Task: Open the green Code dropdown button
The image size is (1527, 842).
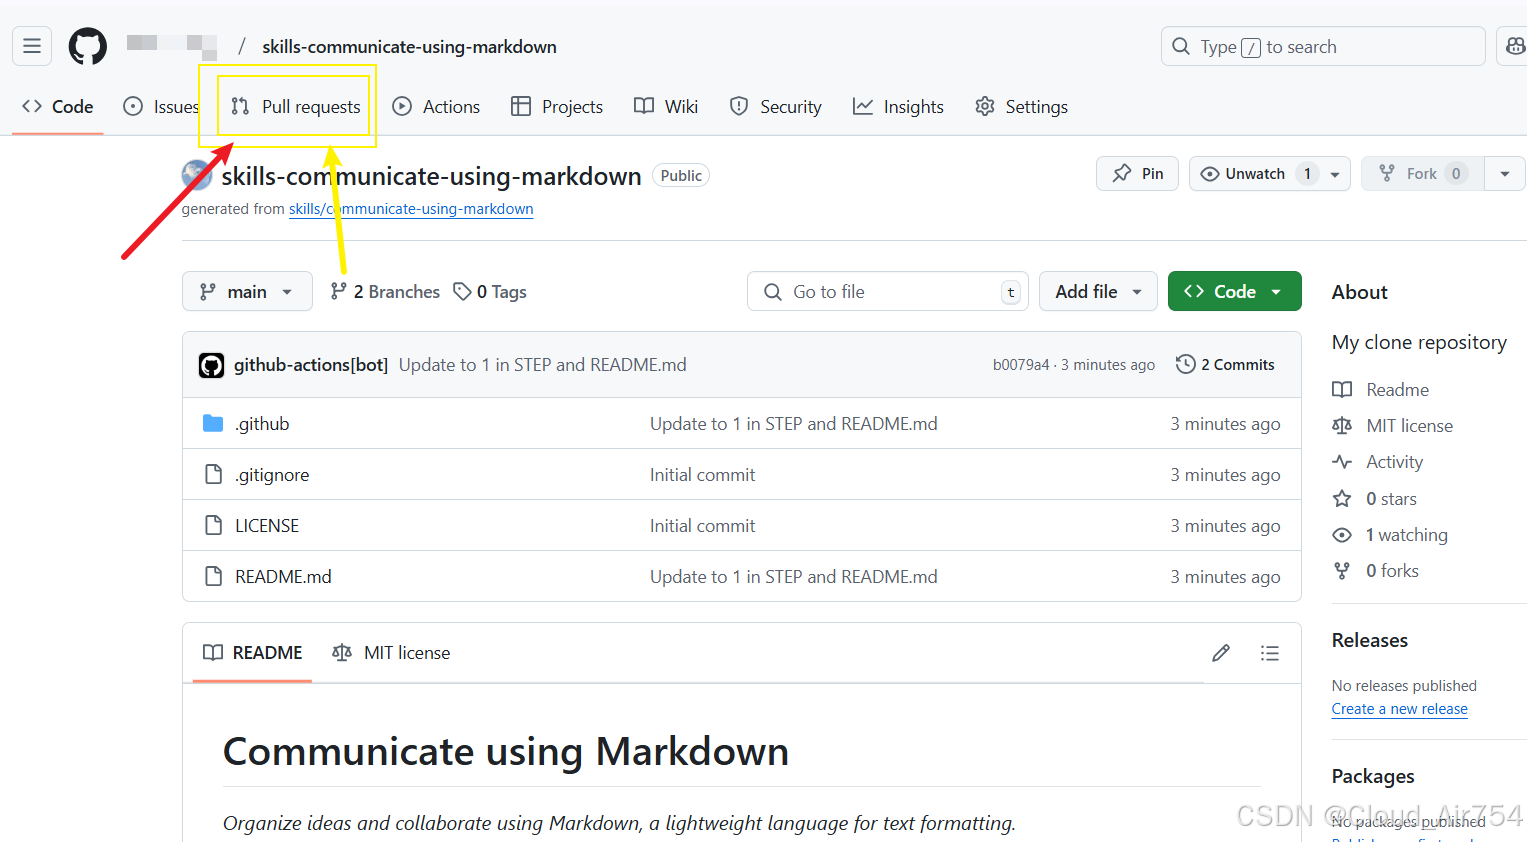Action: 1234,291
